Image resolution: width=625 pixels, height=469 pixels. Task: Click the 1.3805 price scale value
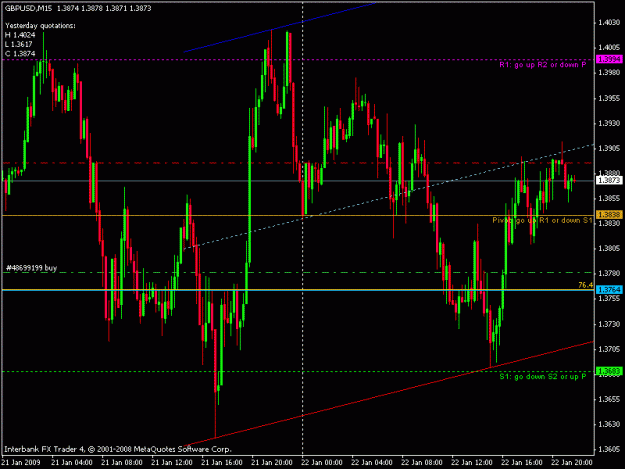pyautogui.click(x=609, y=249)
